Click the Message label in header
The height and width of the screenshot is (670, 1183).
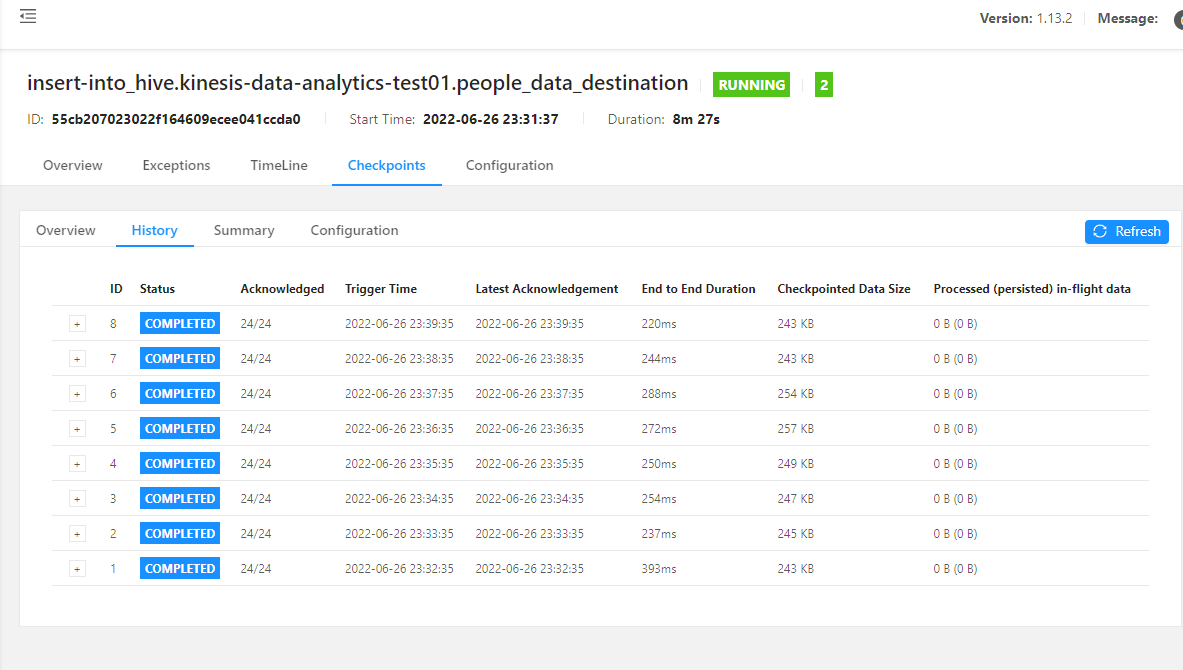1127,18
